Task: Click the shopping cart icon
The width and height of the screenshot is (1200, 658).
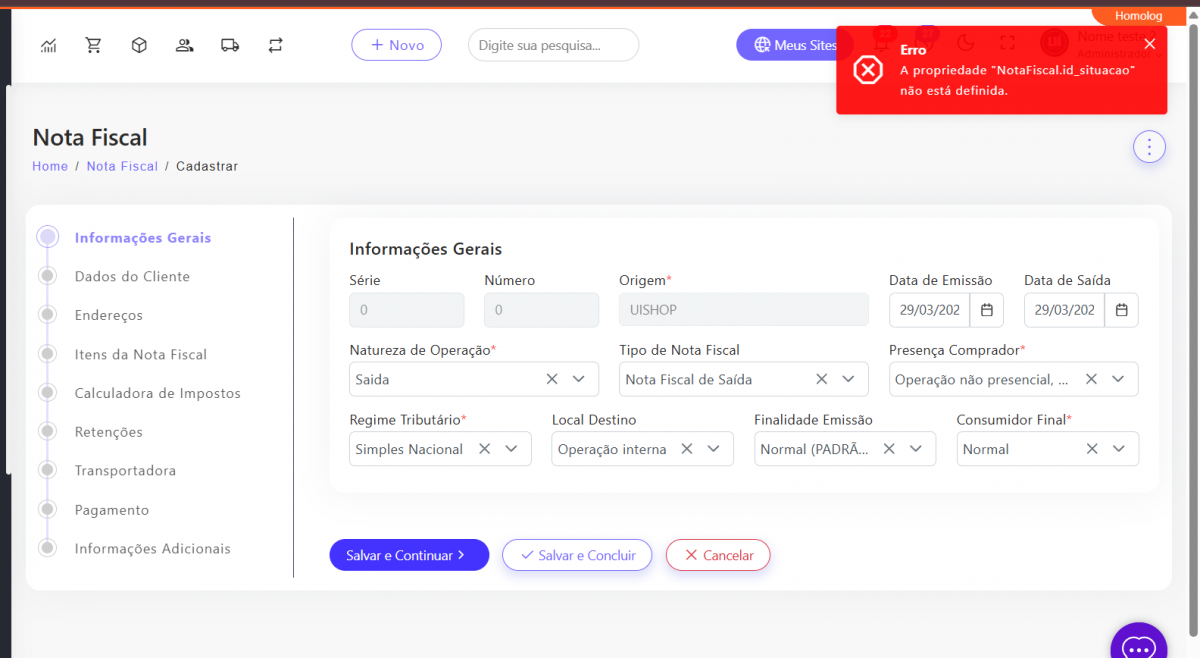Action: (94, 45)
